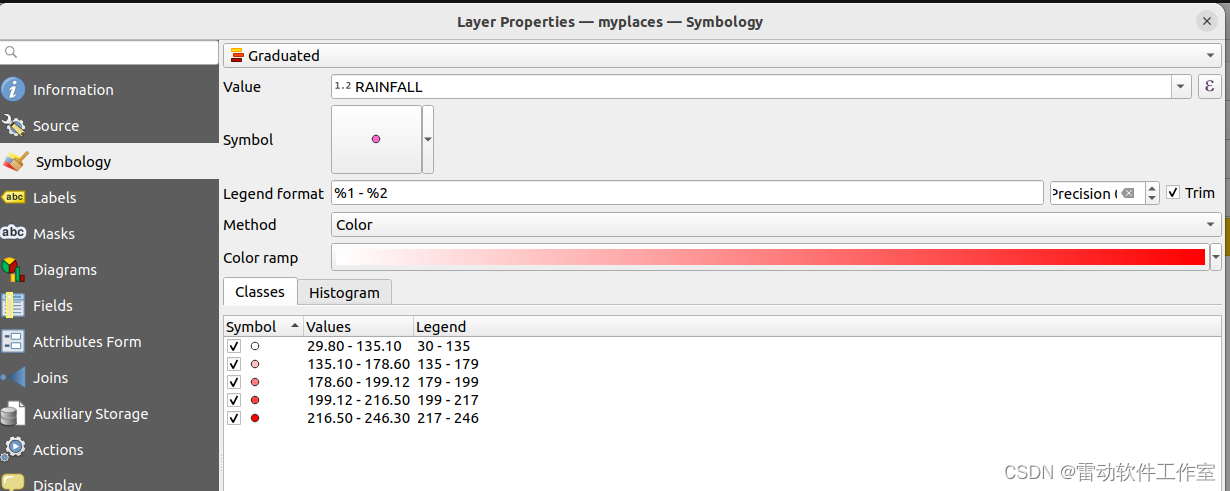Click the Legend column header
The image size is (1230, 491).
click(x=817, y=327)
